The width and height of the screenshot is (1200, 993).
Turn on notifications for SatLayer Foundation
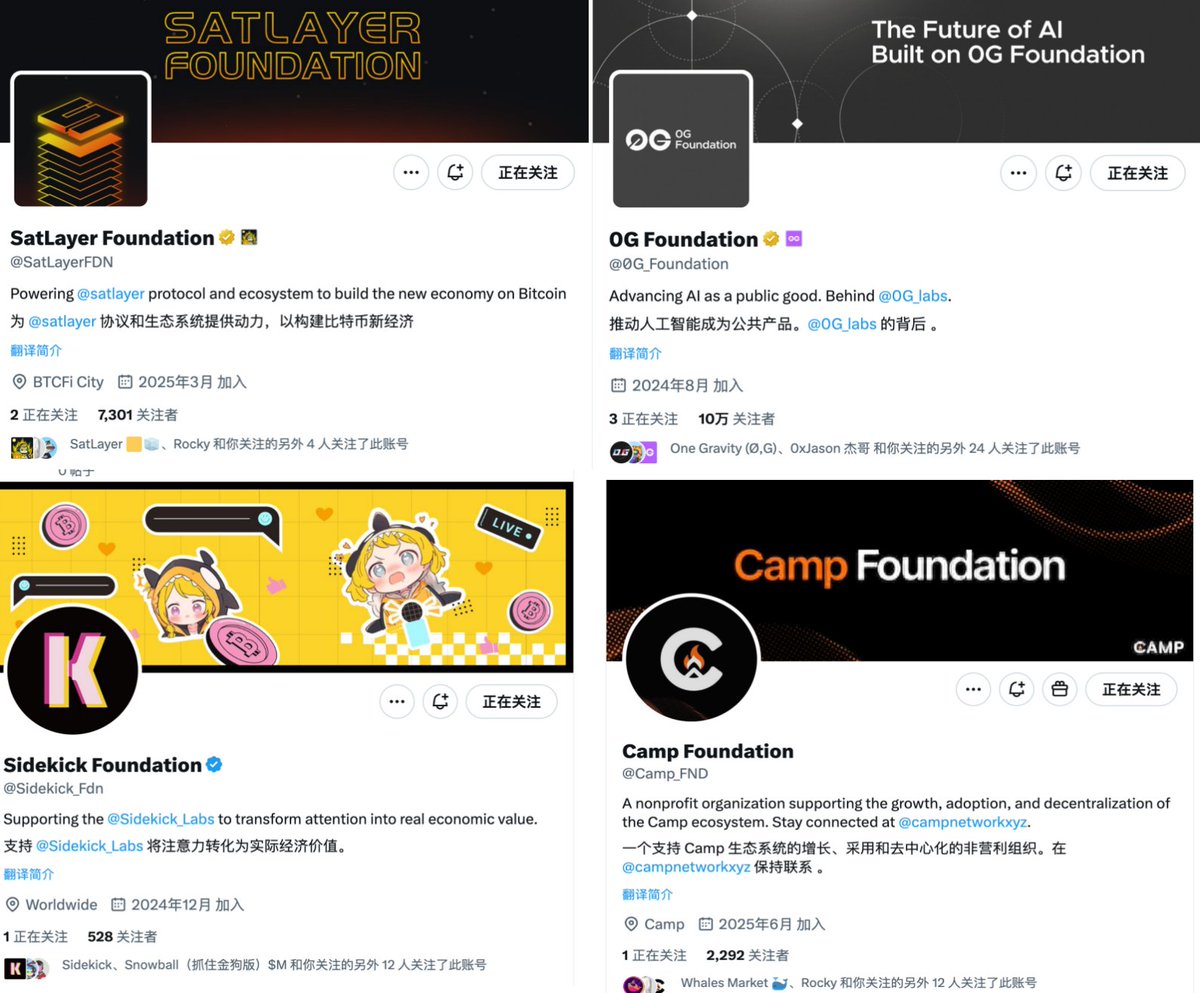click(455, 172)
